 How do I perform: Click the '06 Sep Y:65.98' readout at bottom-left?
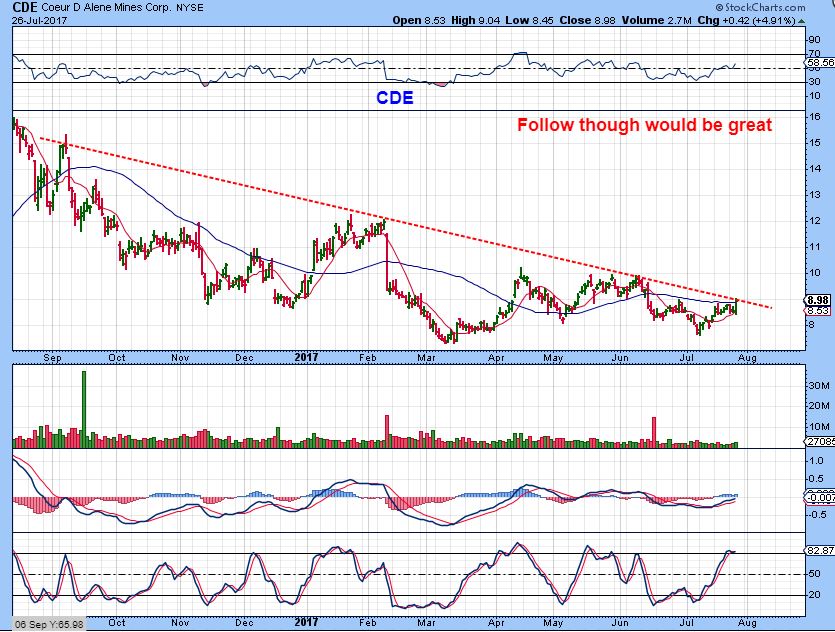point(49,624)
